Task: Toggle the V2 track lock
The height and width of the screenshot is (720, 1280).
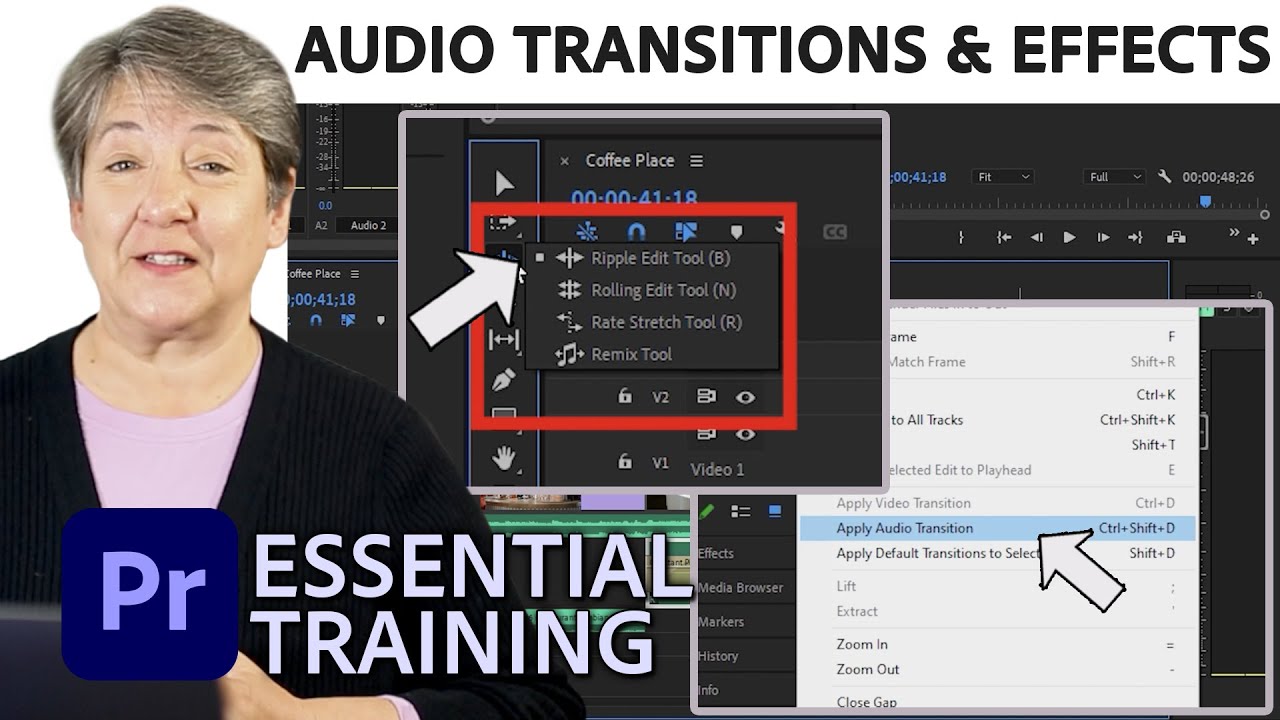Action: [625, 396]
